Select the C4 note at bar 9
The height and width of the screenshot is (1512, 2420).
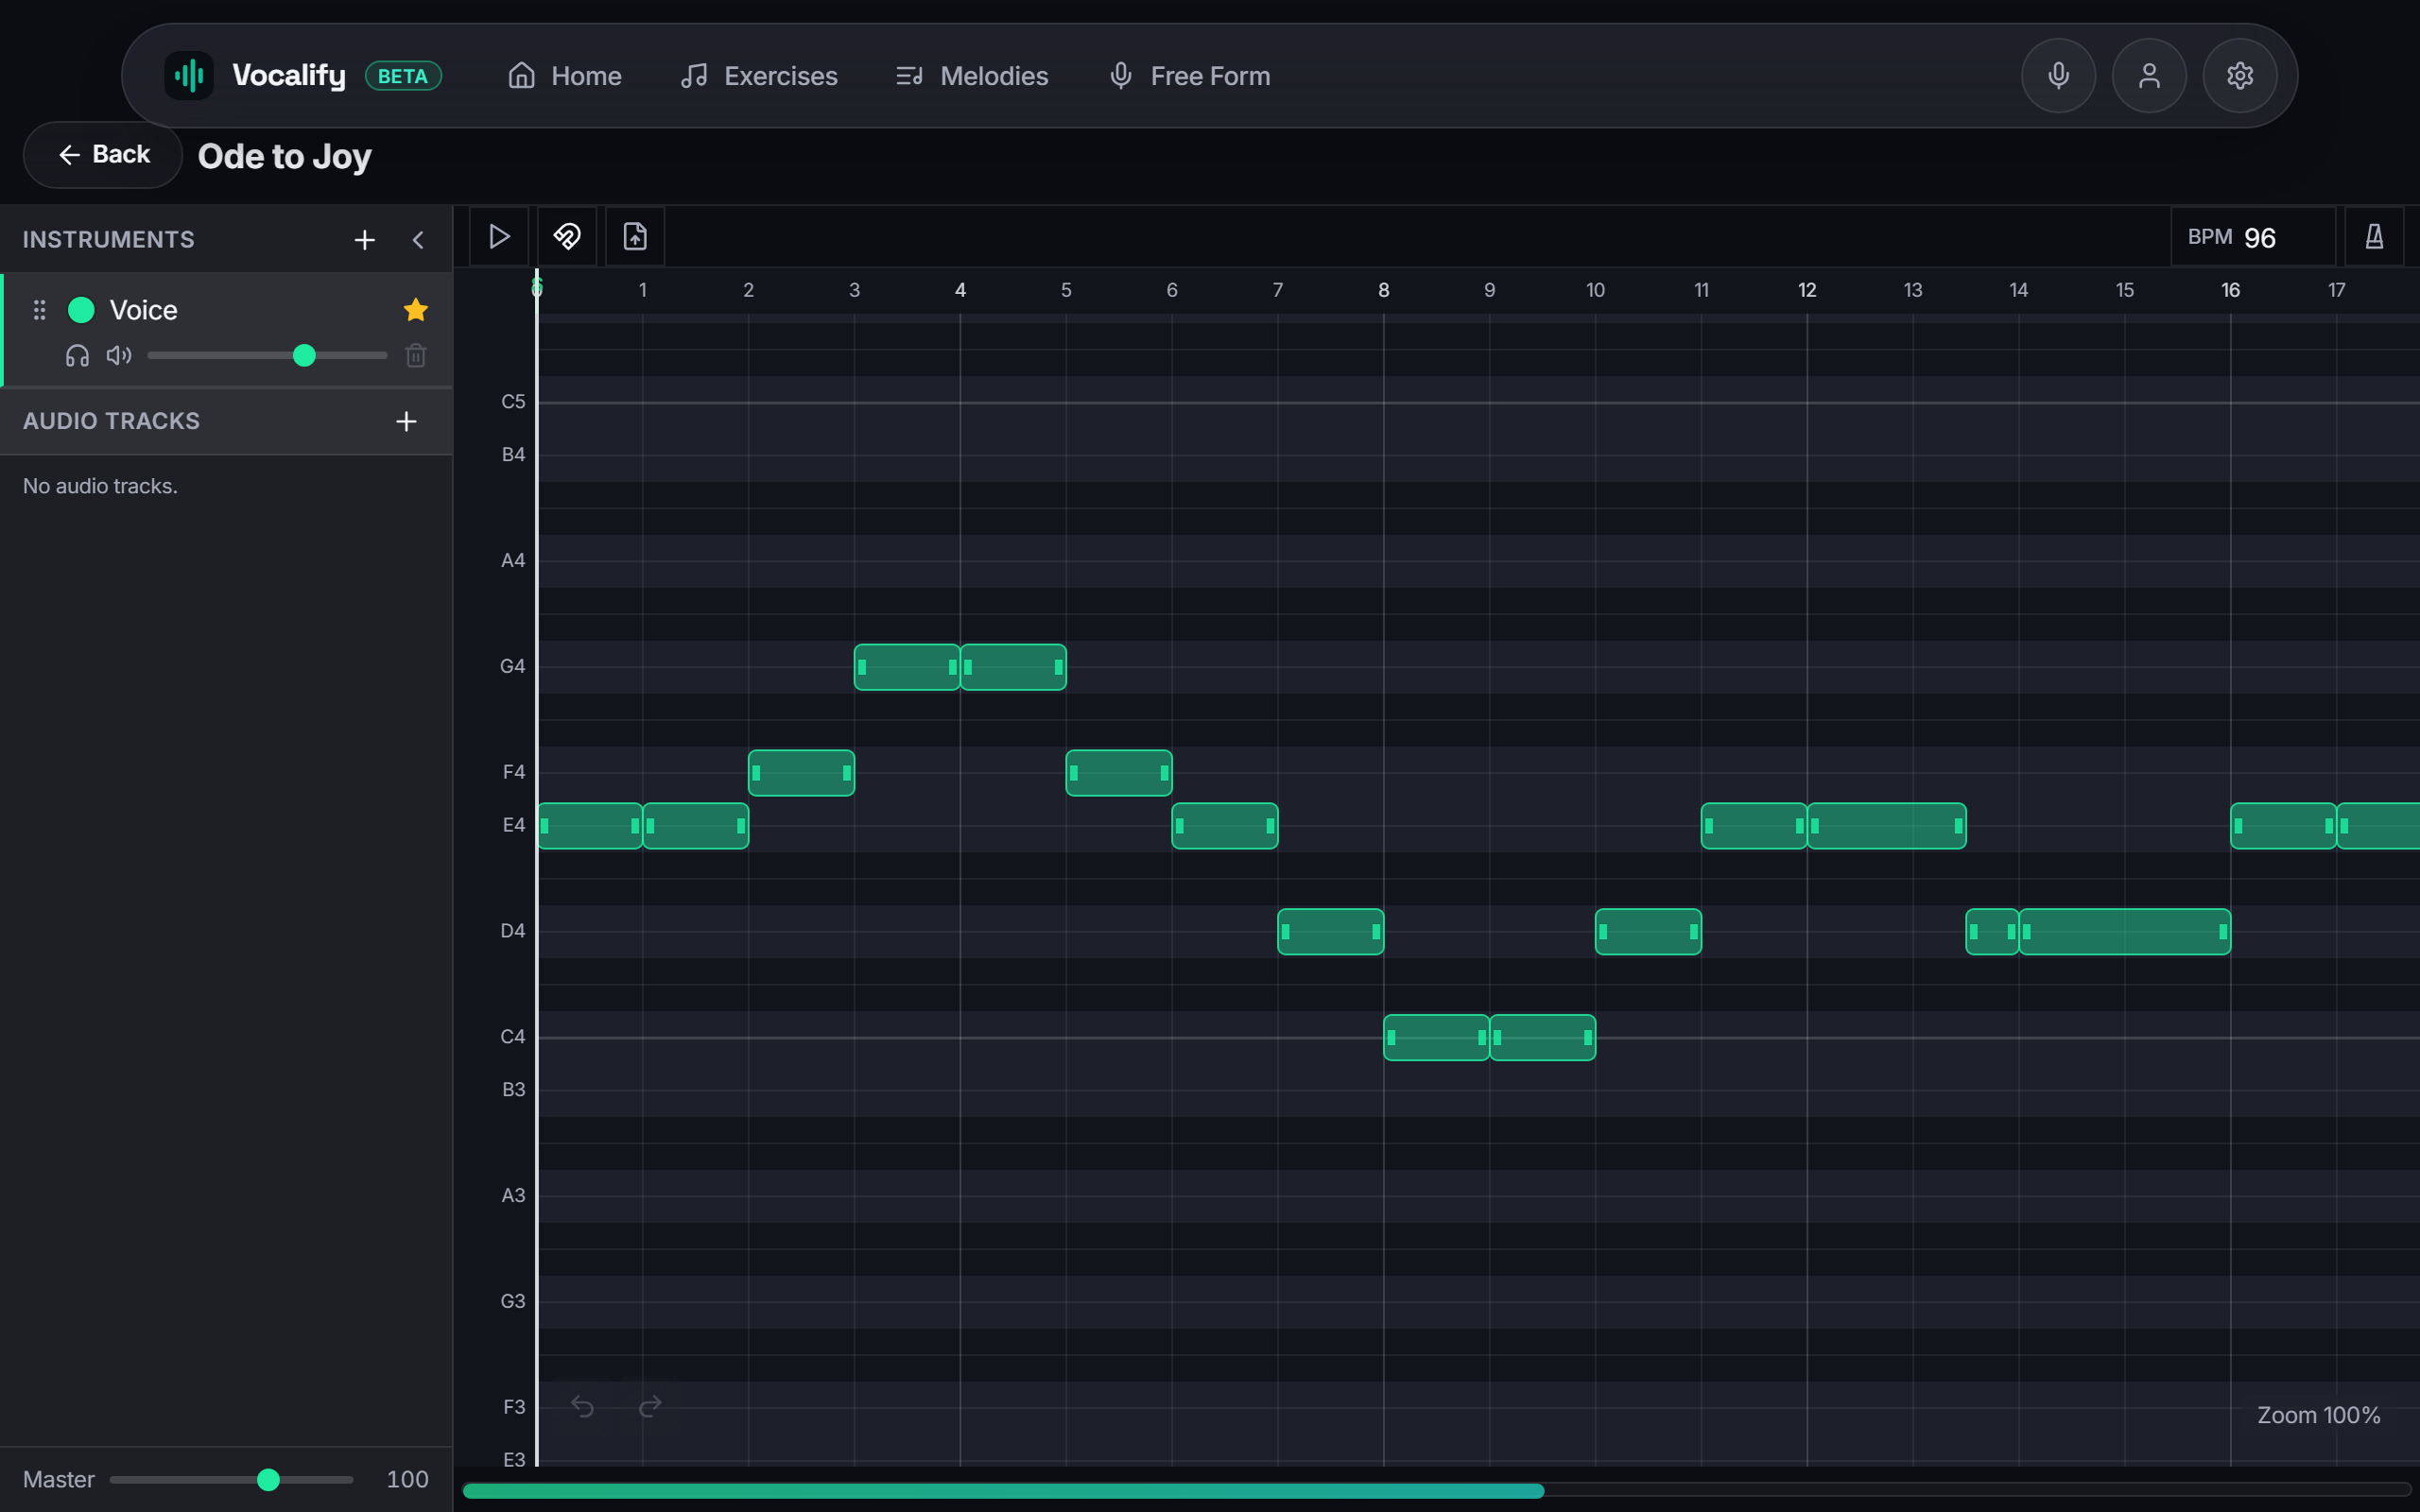(x=1543, y=1038)
